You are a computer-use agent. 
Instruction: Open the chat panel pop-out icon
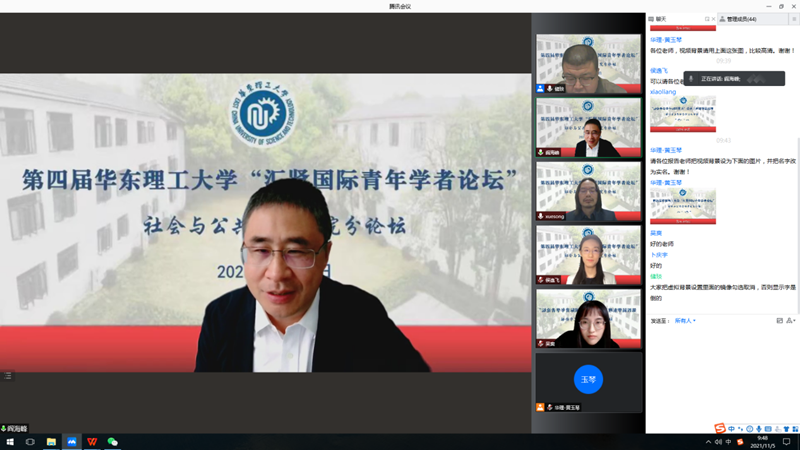click(707, 19)
